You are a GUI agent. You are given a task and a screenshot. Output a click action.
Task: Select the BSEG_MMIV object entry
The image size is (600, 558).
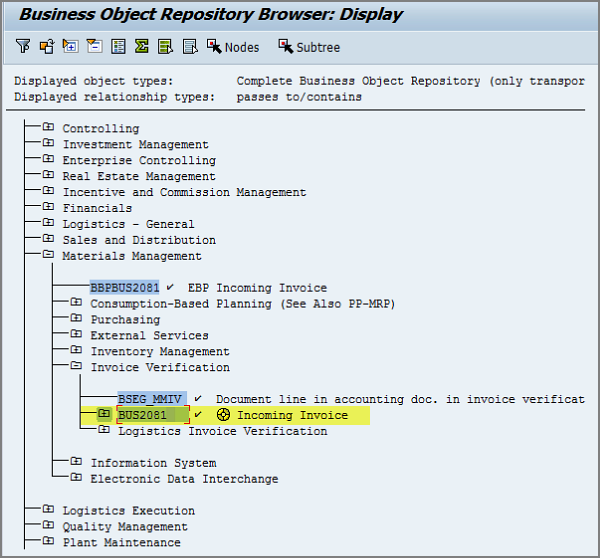152,399
